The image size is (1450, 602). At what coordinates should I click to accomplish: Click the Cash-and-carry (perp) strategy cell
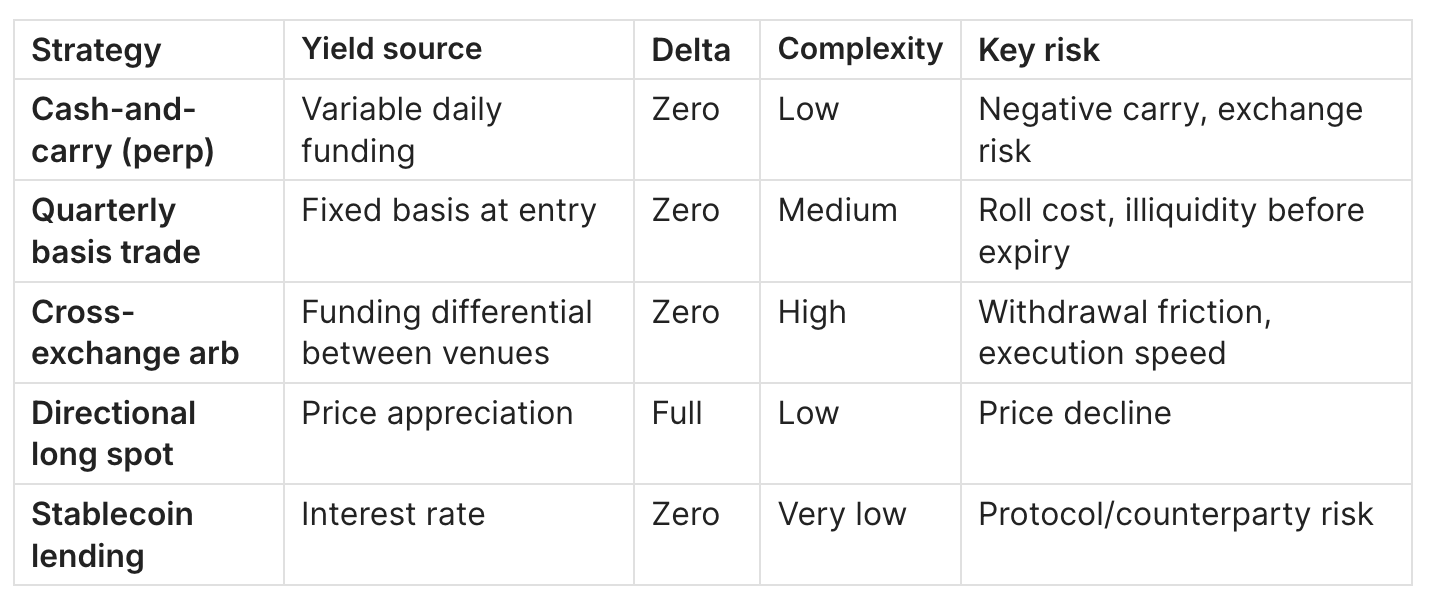tap(122, 130)
